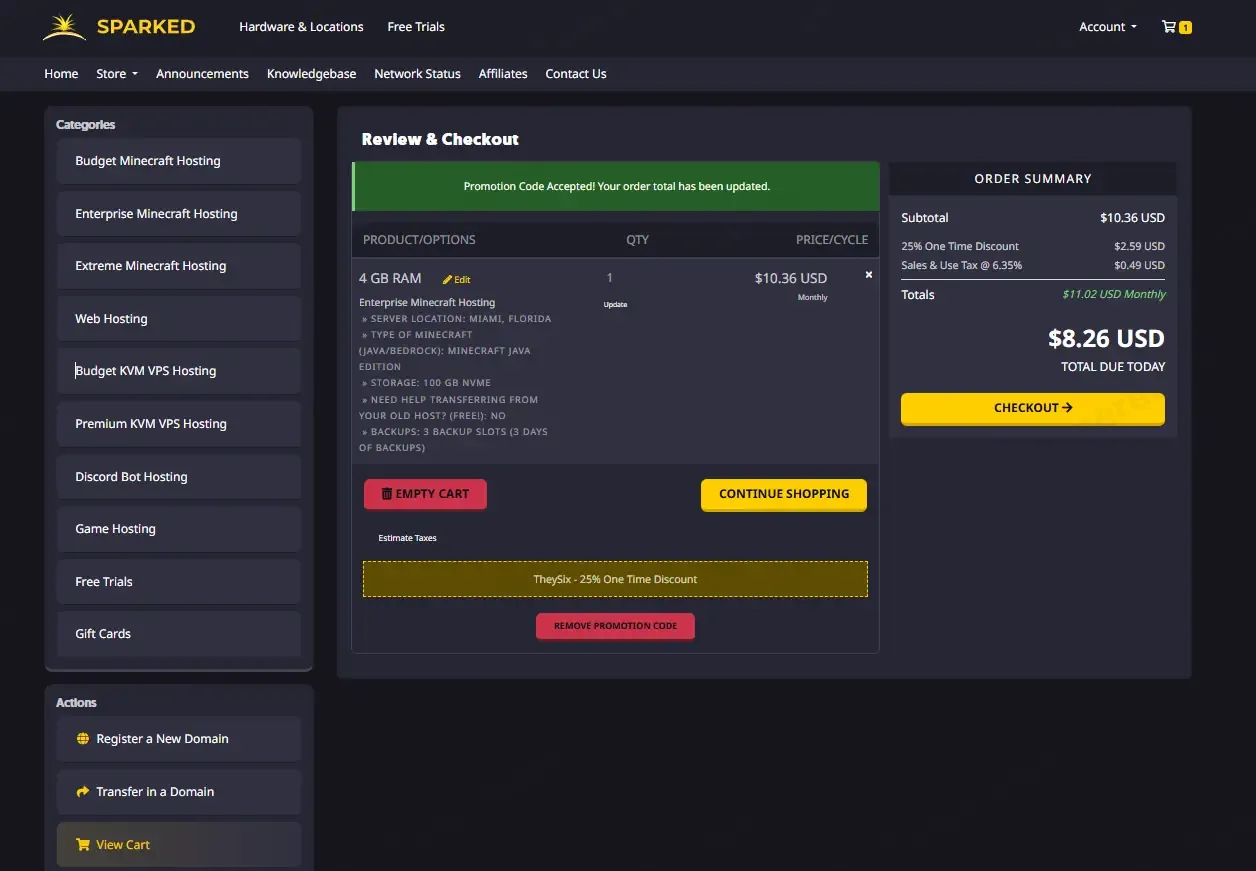Screen dimensions: 1256x871
Task: Click the 4 GB RAM product name
Action: click(390, 278)
